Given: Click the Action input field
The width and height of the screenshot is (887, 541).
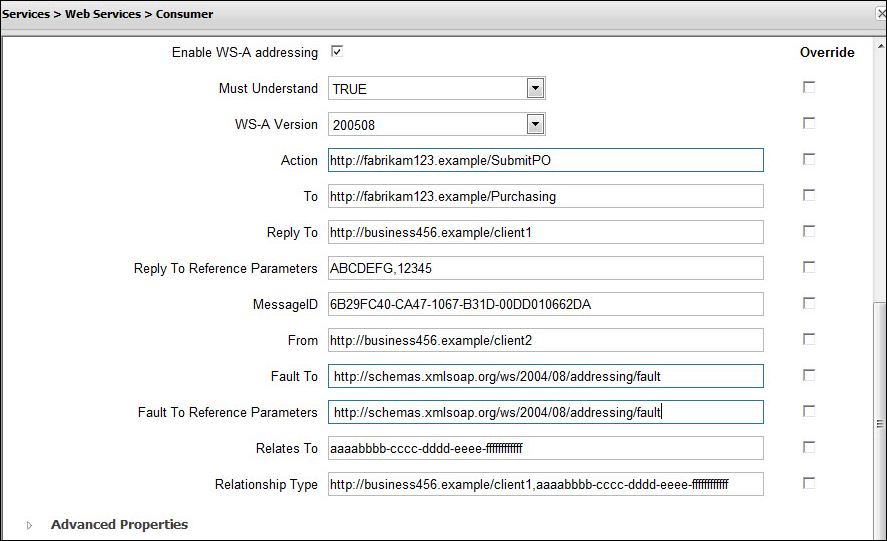Looking at the screenshot, I should point(545,160).
